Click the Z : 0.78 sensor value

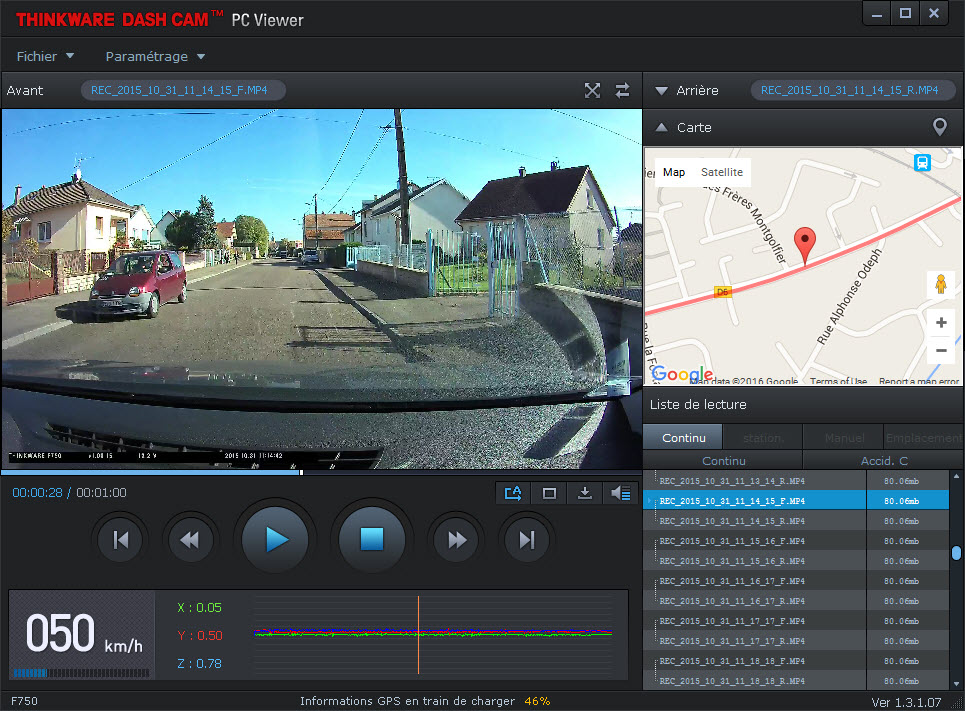[199, 664]
